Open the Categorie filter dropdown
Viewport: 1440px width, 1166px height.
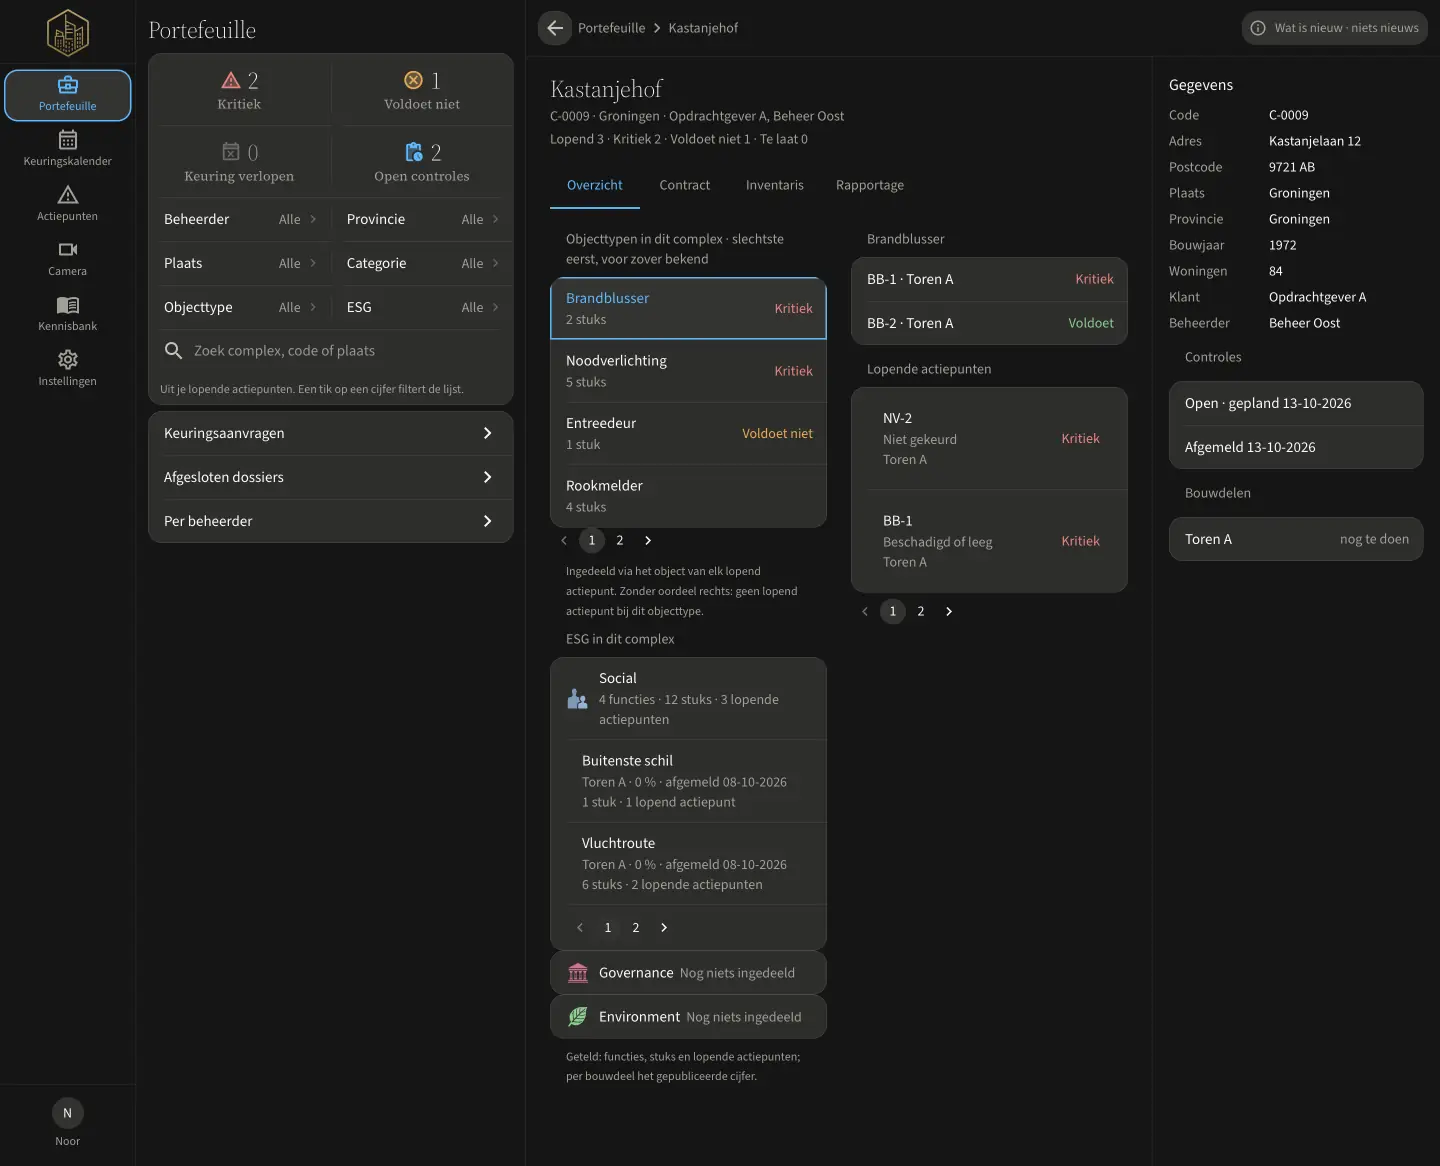422,263
